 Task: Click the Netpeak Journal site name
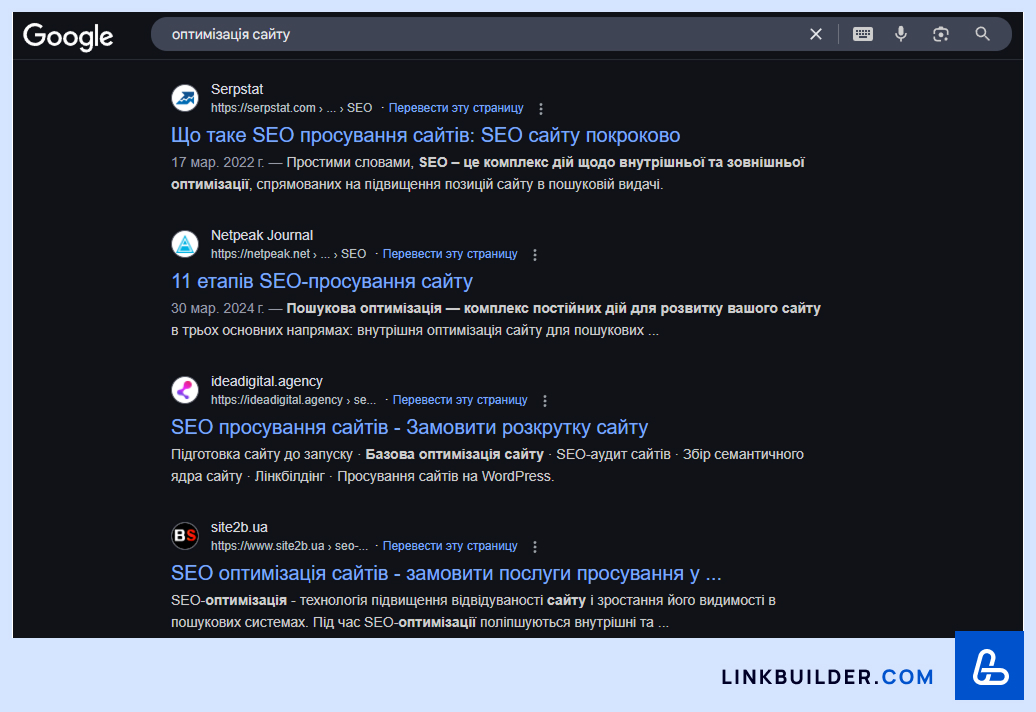click(x=262, y=235)
